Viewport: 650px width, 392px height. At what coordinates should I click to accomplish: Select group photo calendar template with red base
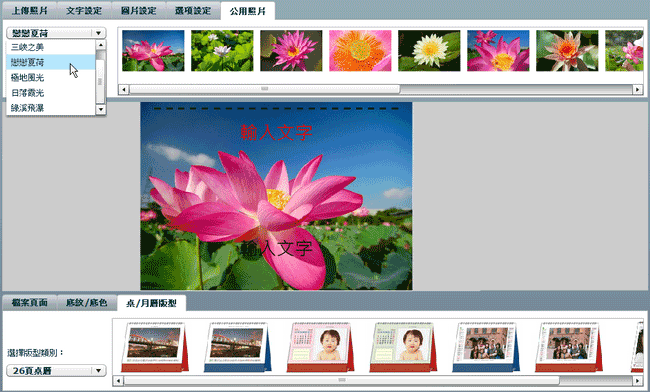click(x=569, y=347)
